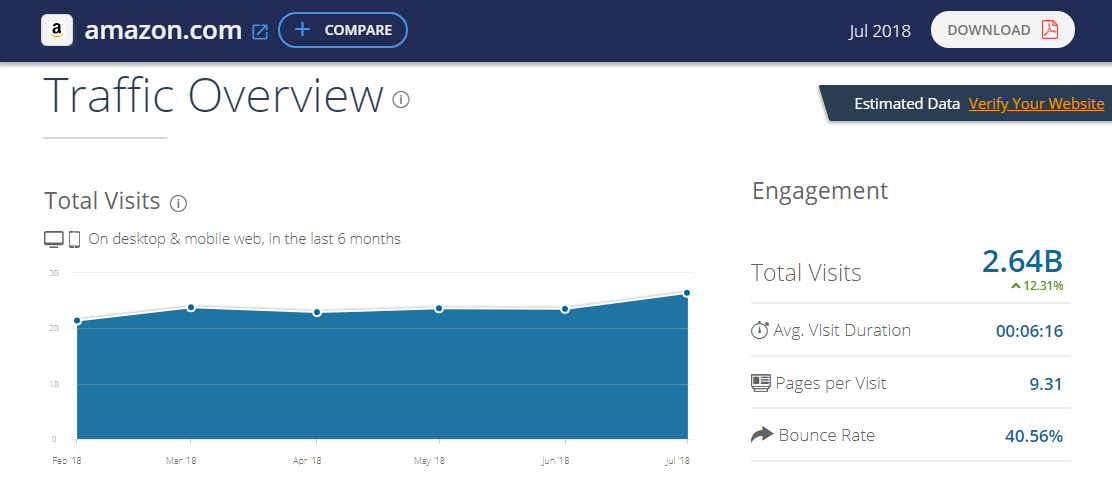Screen dimensions: 1112x484
Task: Select the Mar '18 data point
Action: tap(191, 307)
